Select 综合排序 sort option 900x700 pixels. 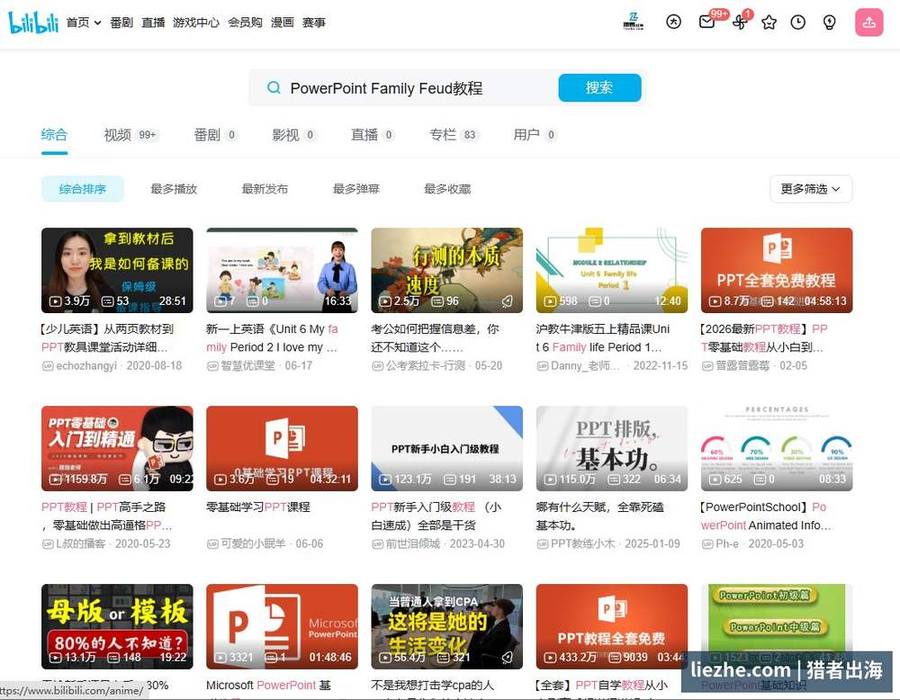click(x=83, y=189)
